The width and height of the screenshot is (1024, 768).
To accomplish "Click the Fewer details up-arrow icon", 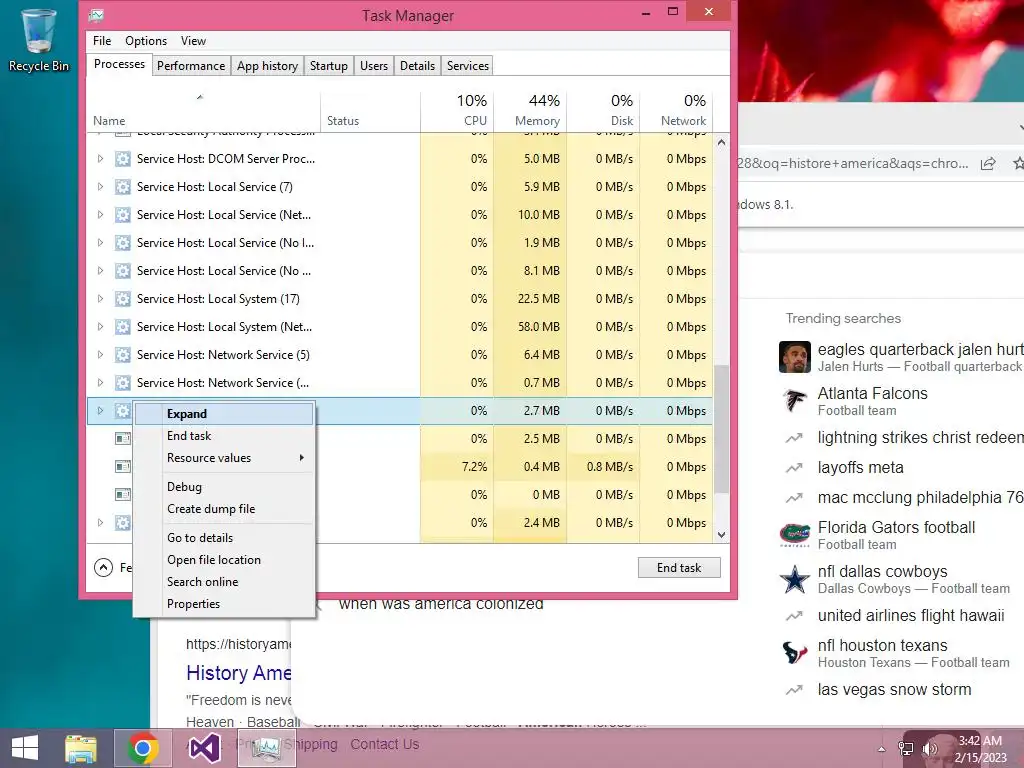I will [x=103, y=568].
